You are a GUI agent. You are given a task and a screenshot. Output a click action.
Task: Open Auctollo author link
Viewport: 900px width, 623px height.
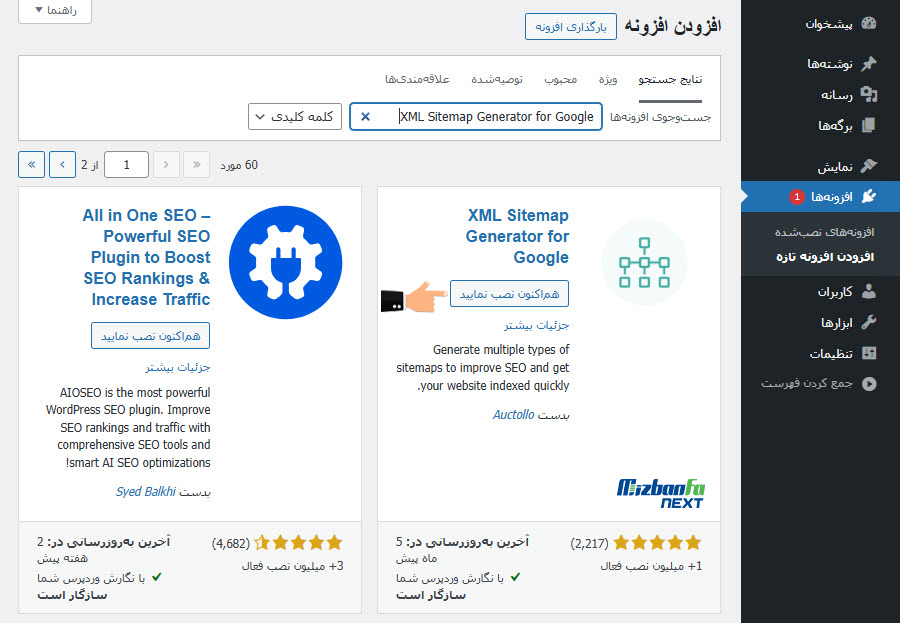pos(514,415)
